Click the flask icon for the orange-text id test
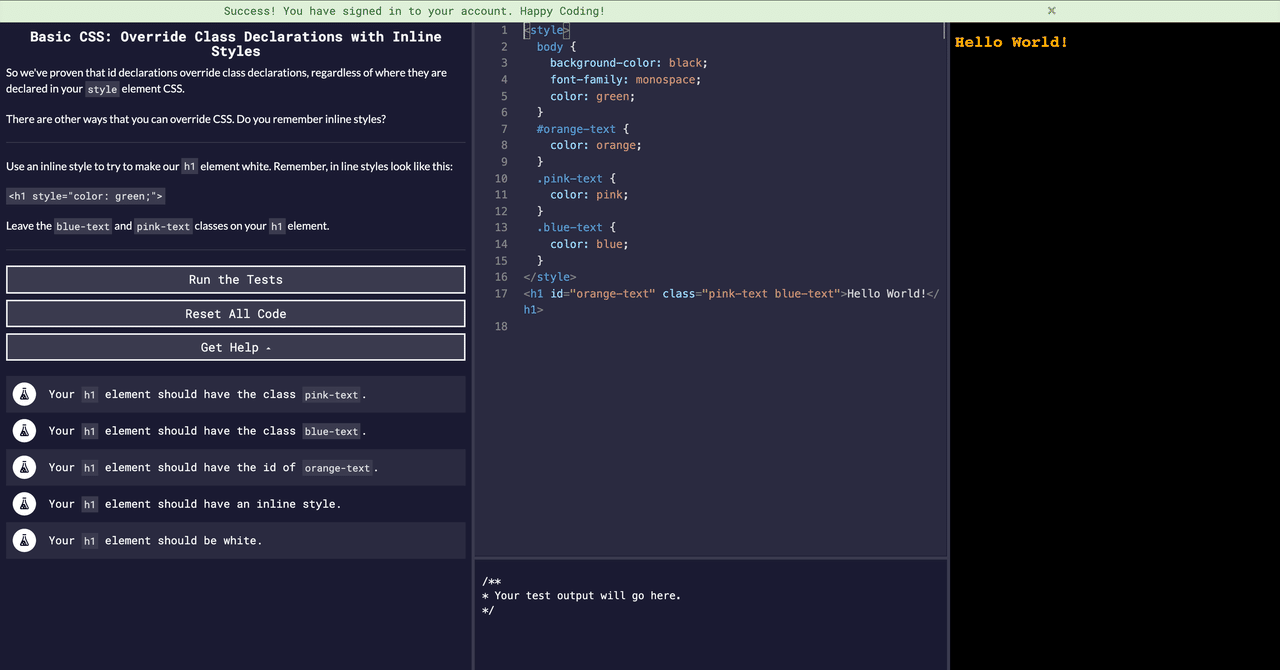The height and width of the screenshot is (670, 1280). tap(24, 467)
